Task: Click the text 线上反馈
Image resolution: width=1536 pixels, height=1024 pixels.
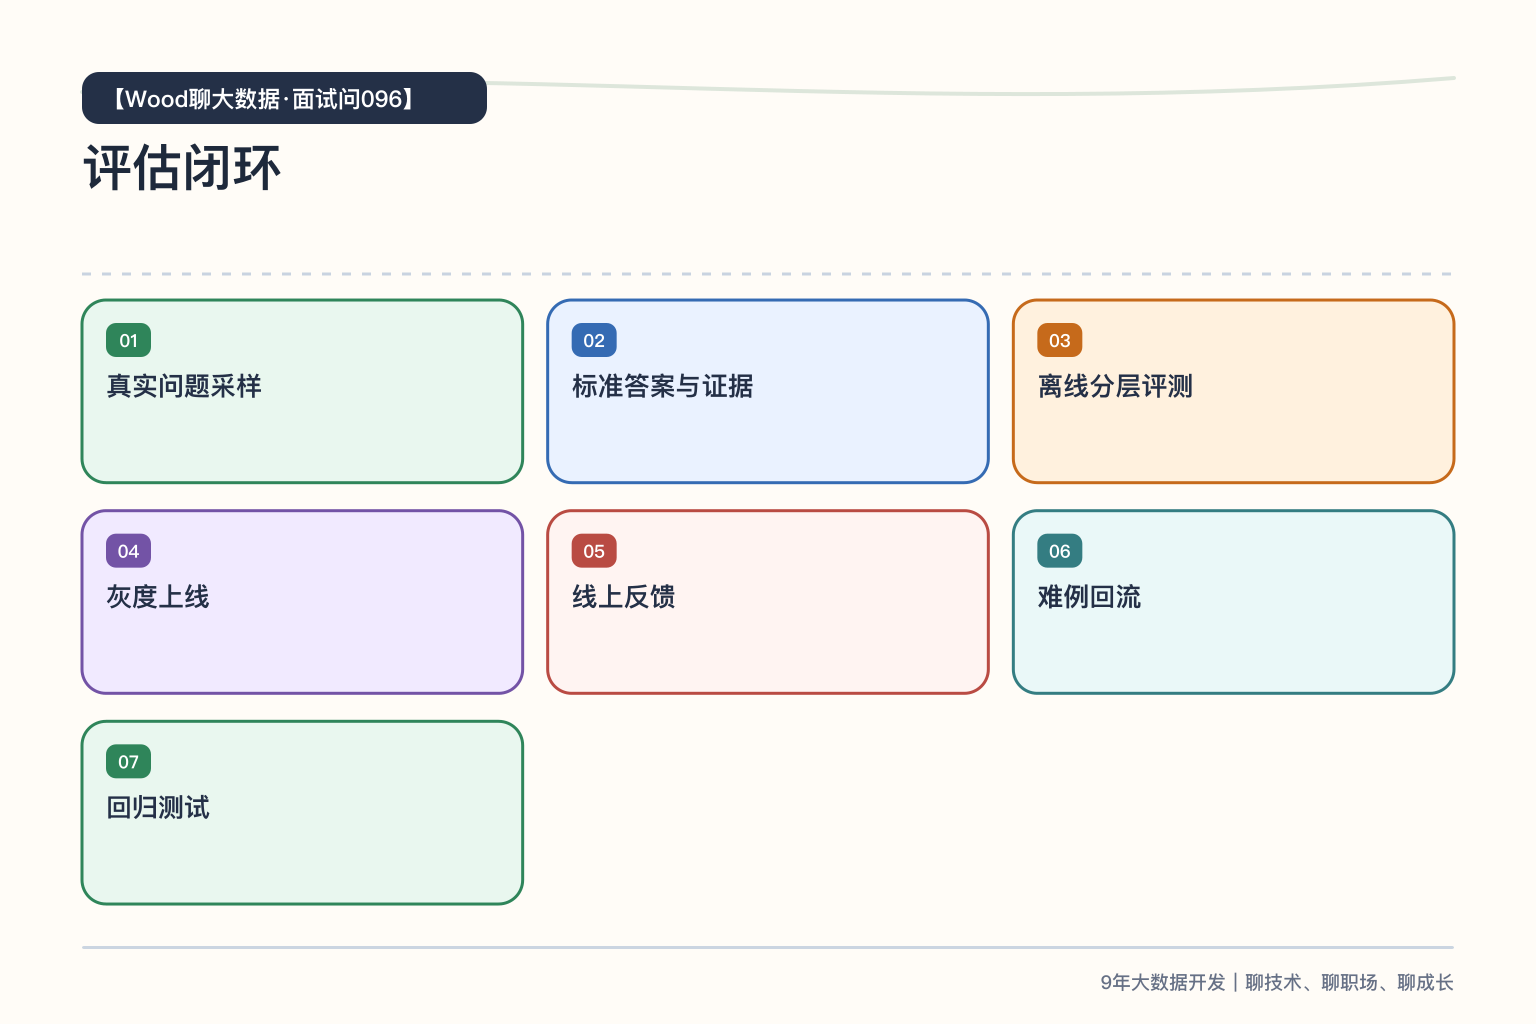Action: click(x=624, y=597)
